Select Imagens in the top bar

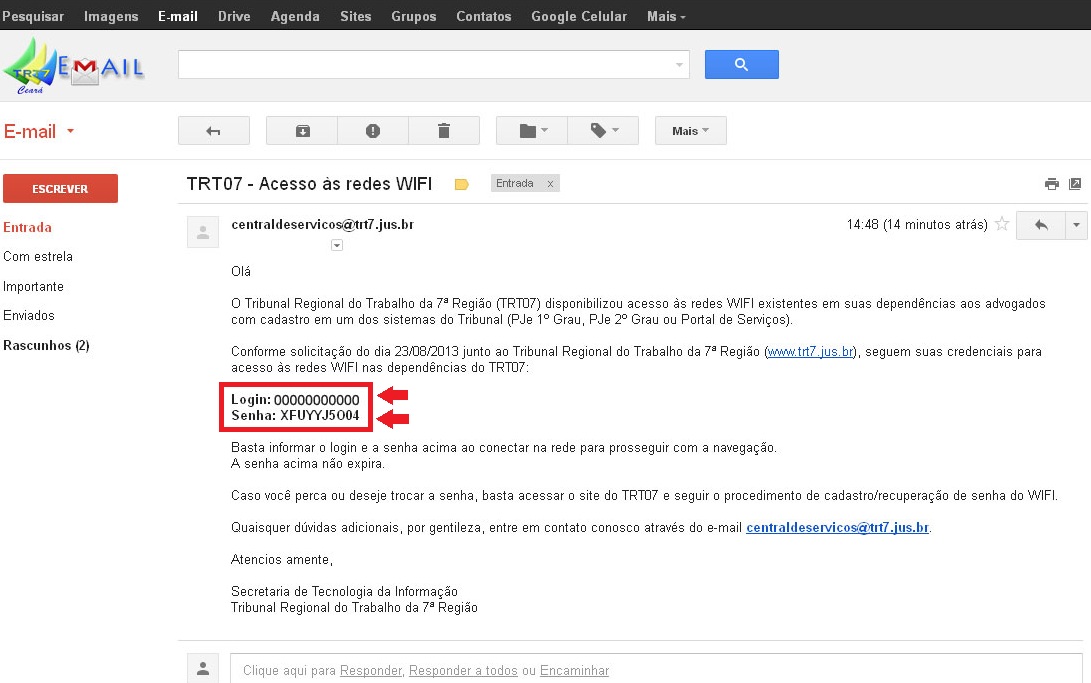coord(111,16)
